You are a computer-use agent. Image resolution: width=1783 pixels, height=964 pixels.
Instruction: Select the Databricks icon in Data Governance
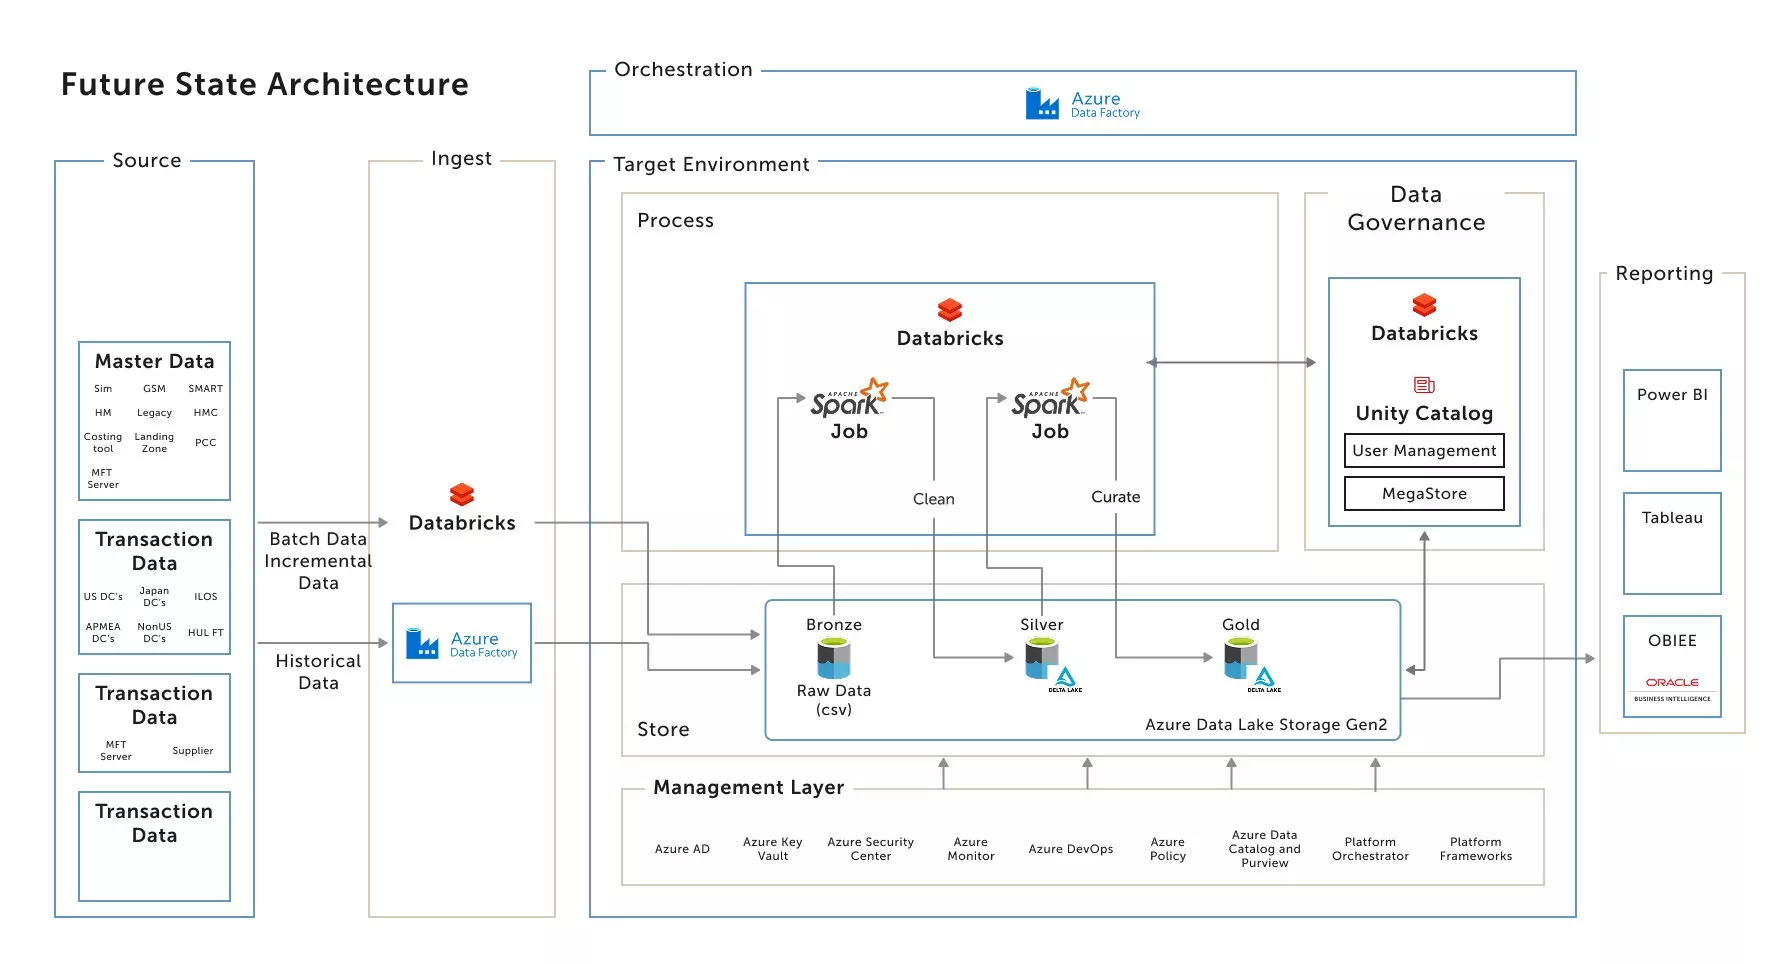point(1423,306)
